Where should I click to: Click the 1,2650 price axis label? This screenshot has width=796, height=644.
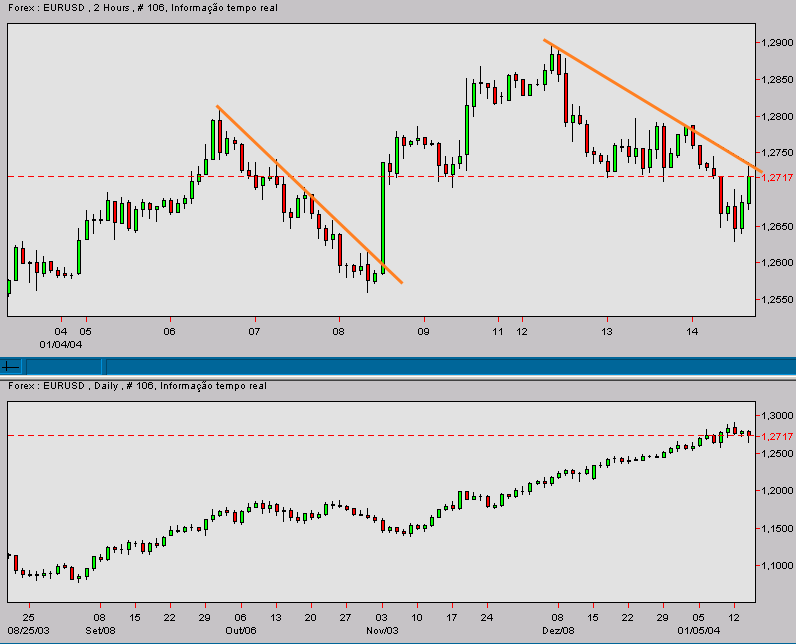click(x=777, y=226)
